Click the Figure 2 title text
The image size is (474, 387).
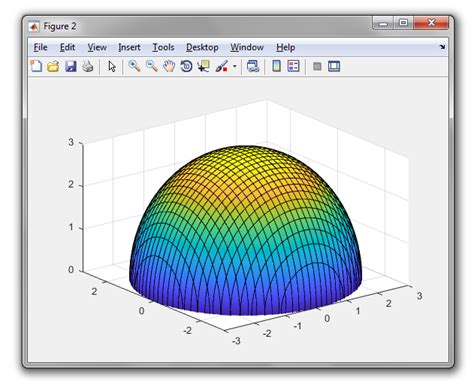(x=60, y=26)
